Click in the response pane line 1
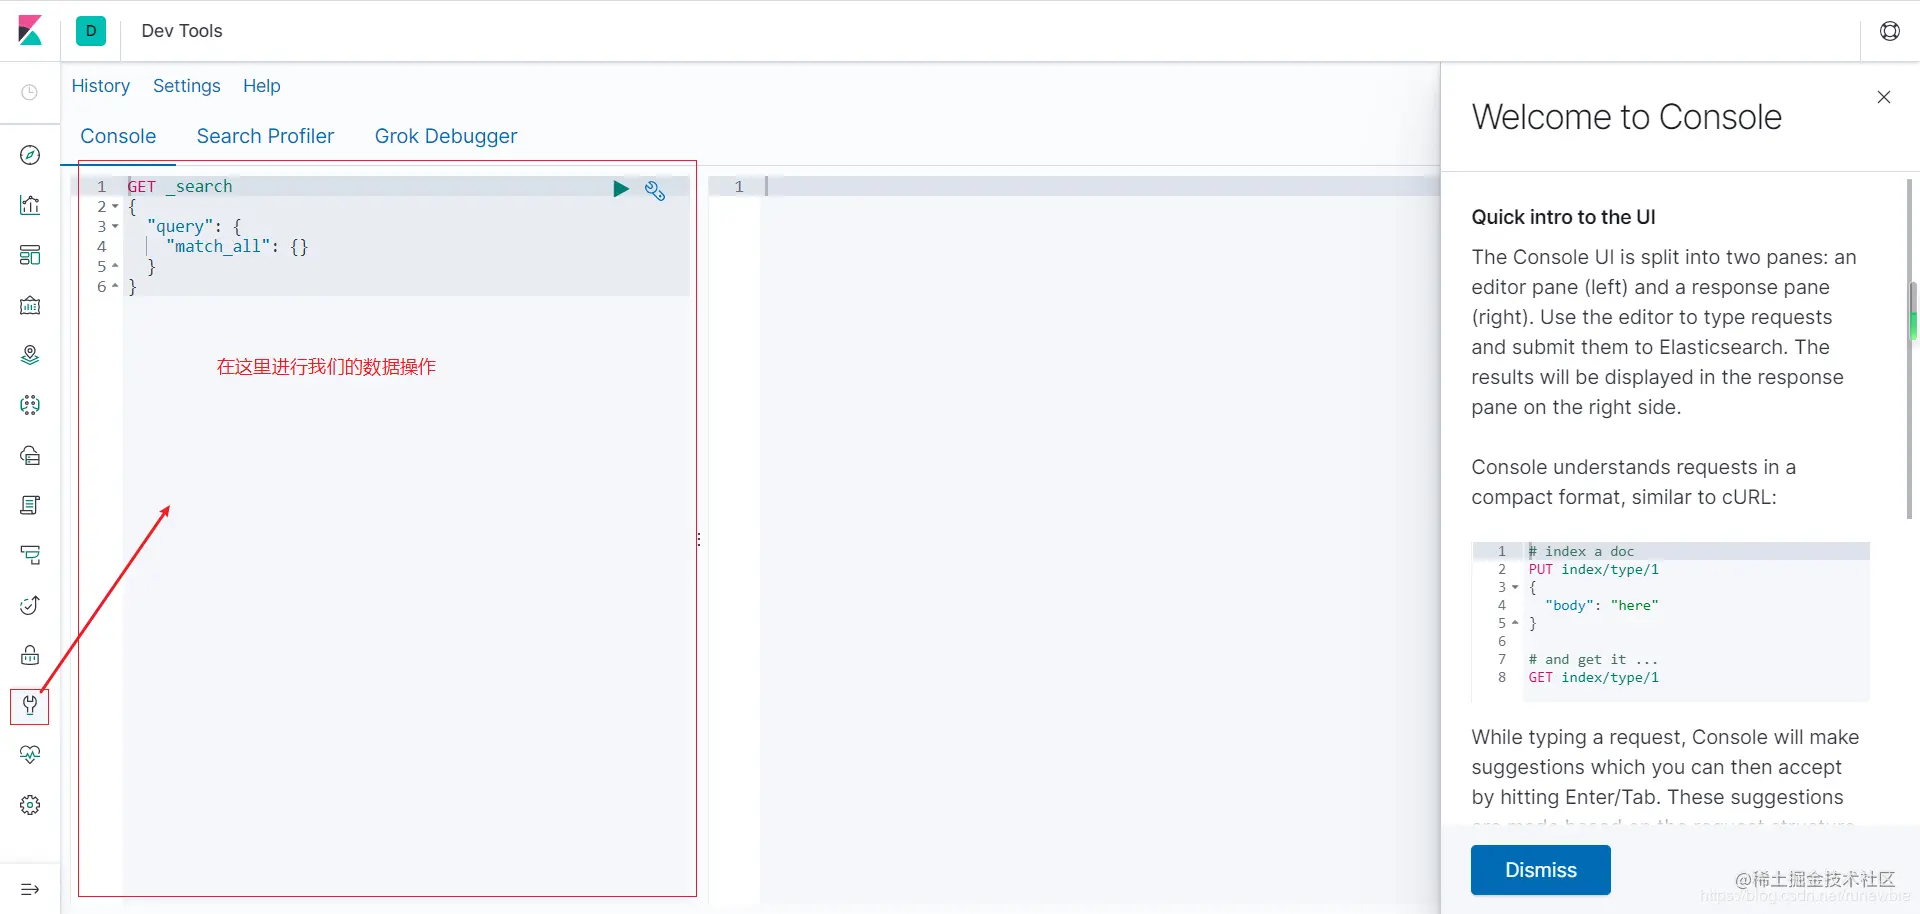Image resolution: width=1920 pixels, height=914 pixels. (1100, 187)
